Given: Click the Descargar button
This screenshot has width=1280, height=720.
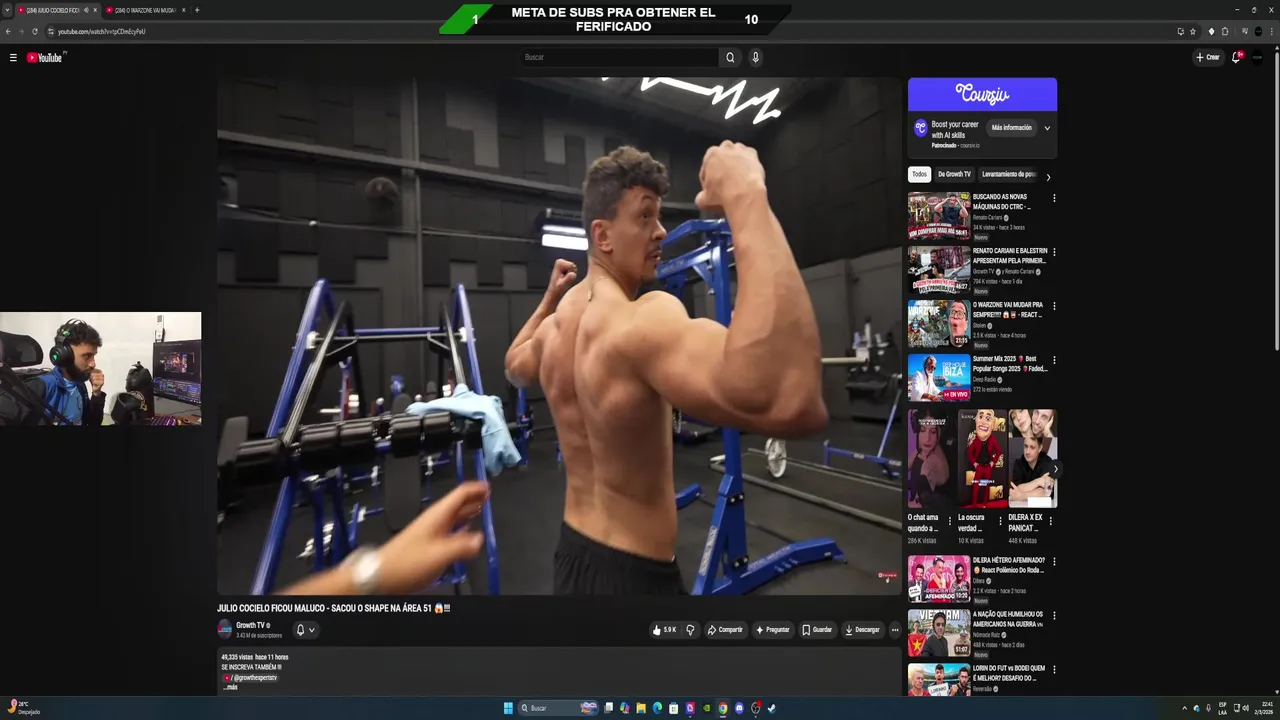Looking at the screenshot, I should 862,630.
